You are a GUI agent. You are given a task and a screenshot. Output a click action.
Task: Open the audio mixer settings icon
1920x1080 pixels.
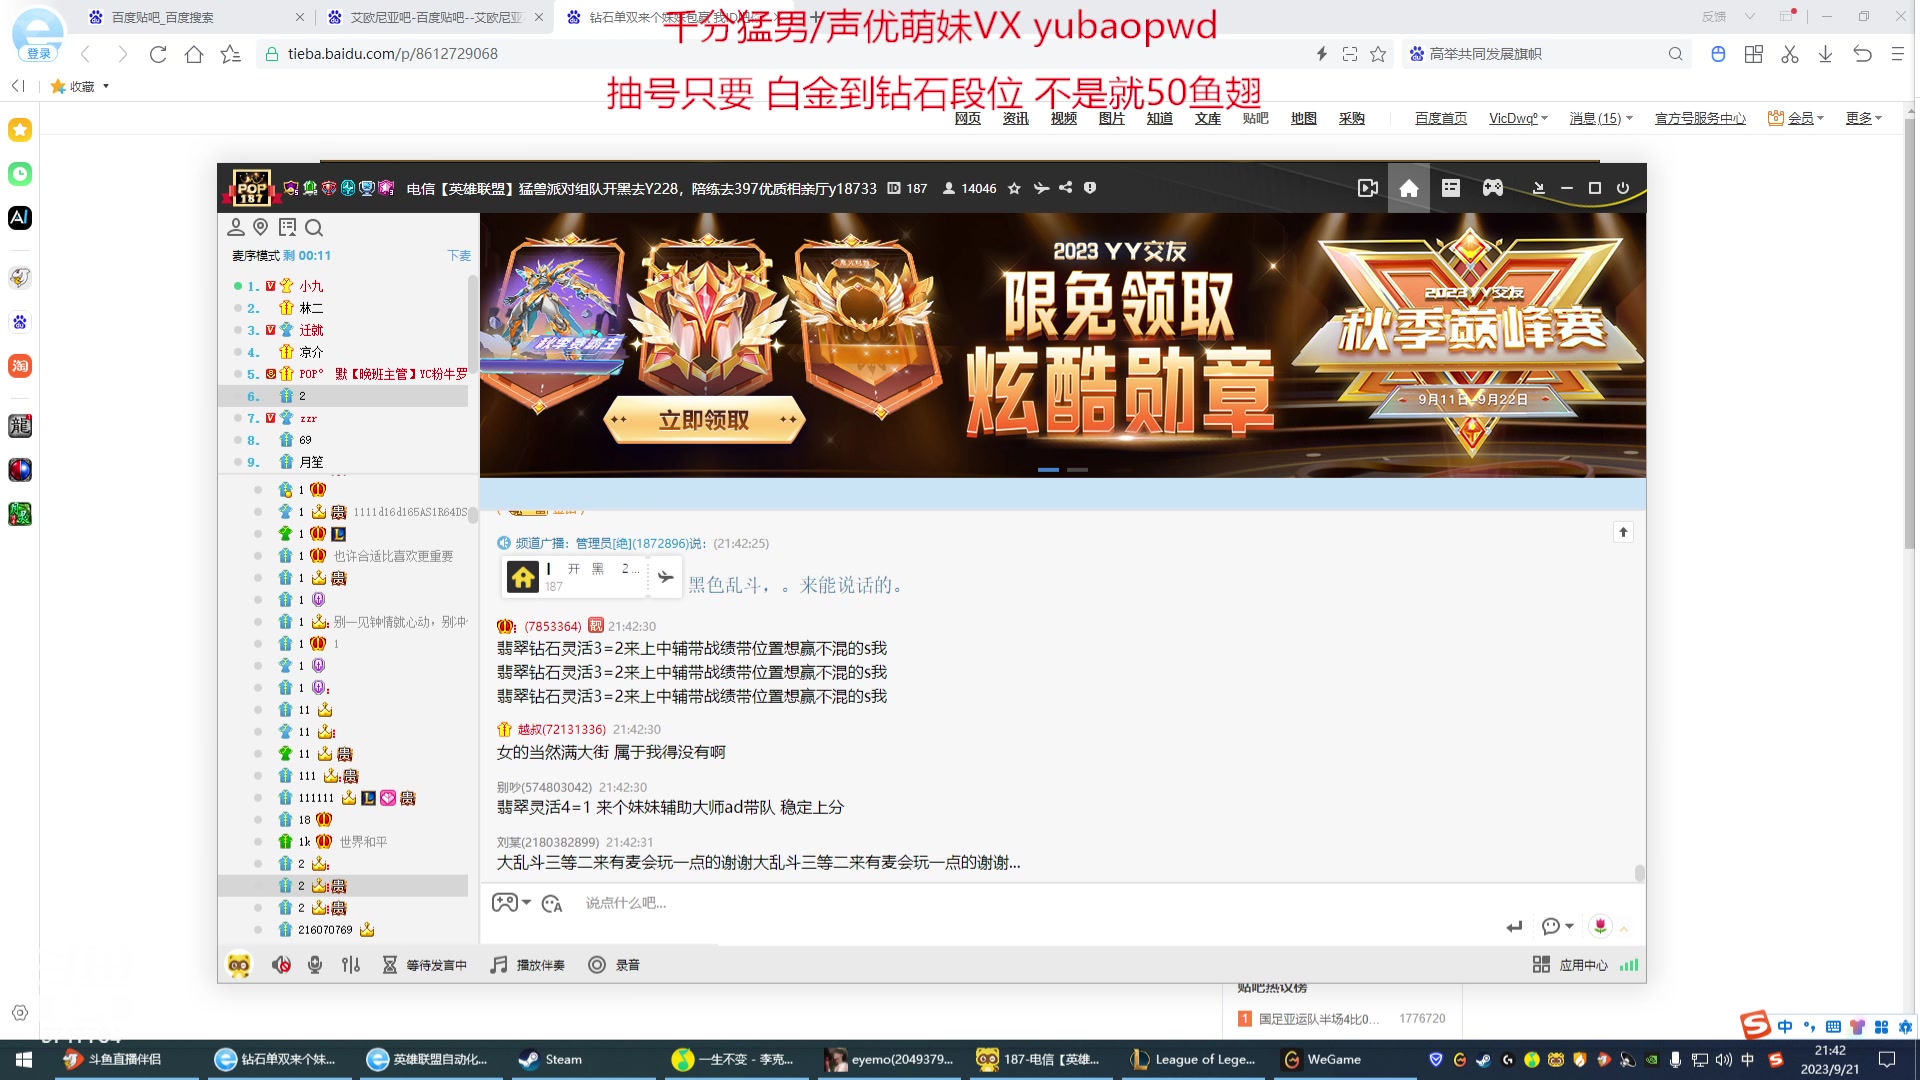pos(350,965)
